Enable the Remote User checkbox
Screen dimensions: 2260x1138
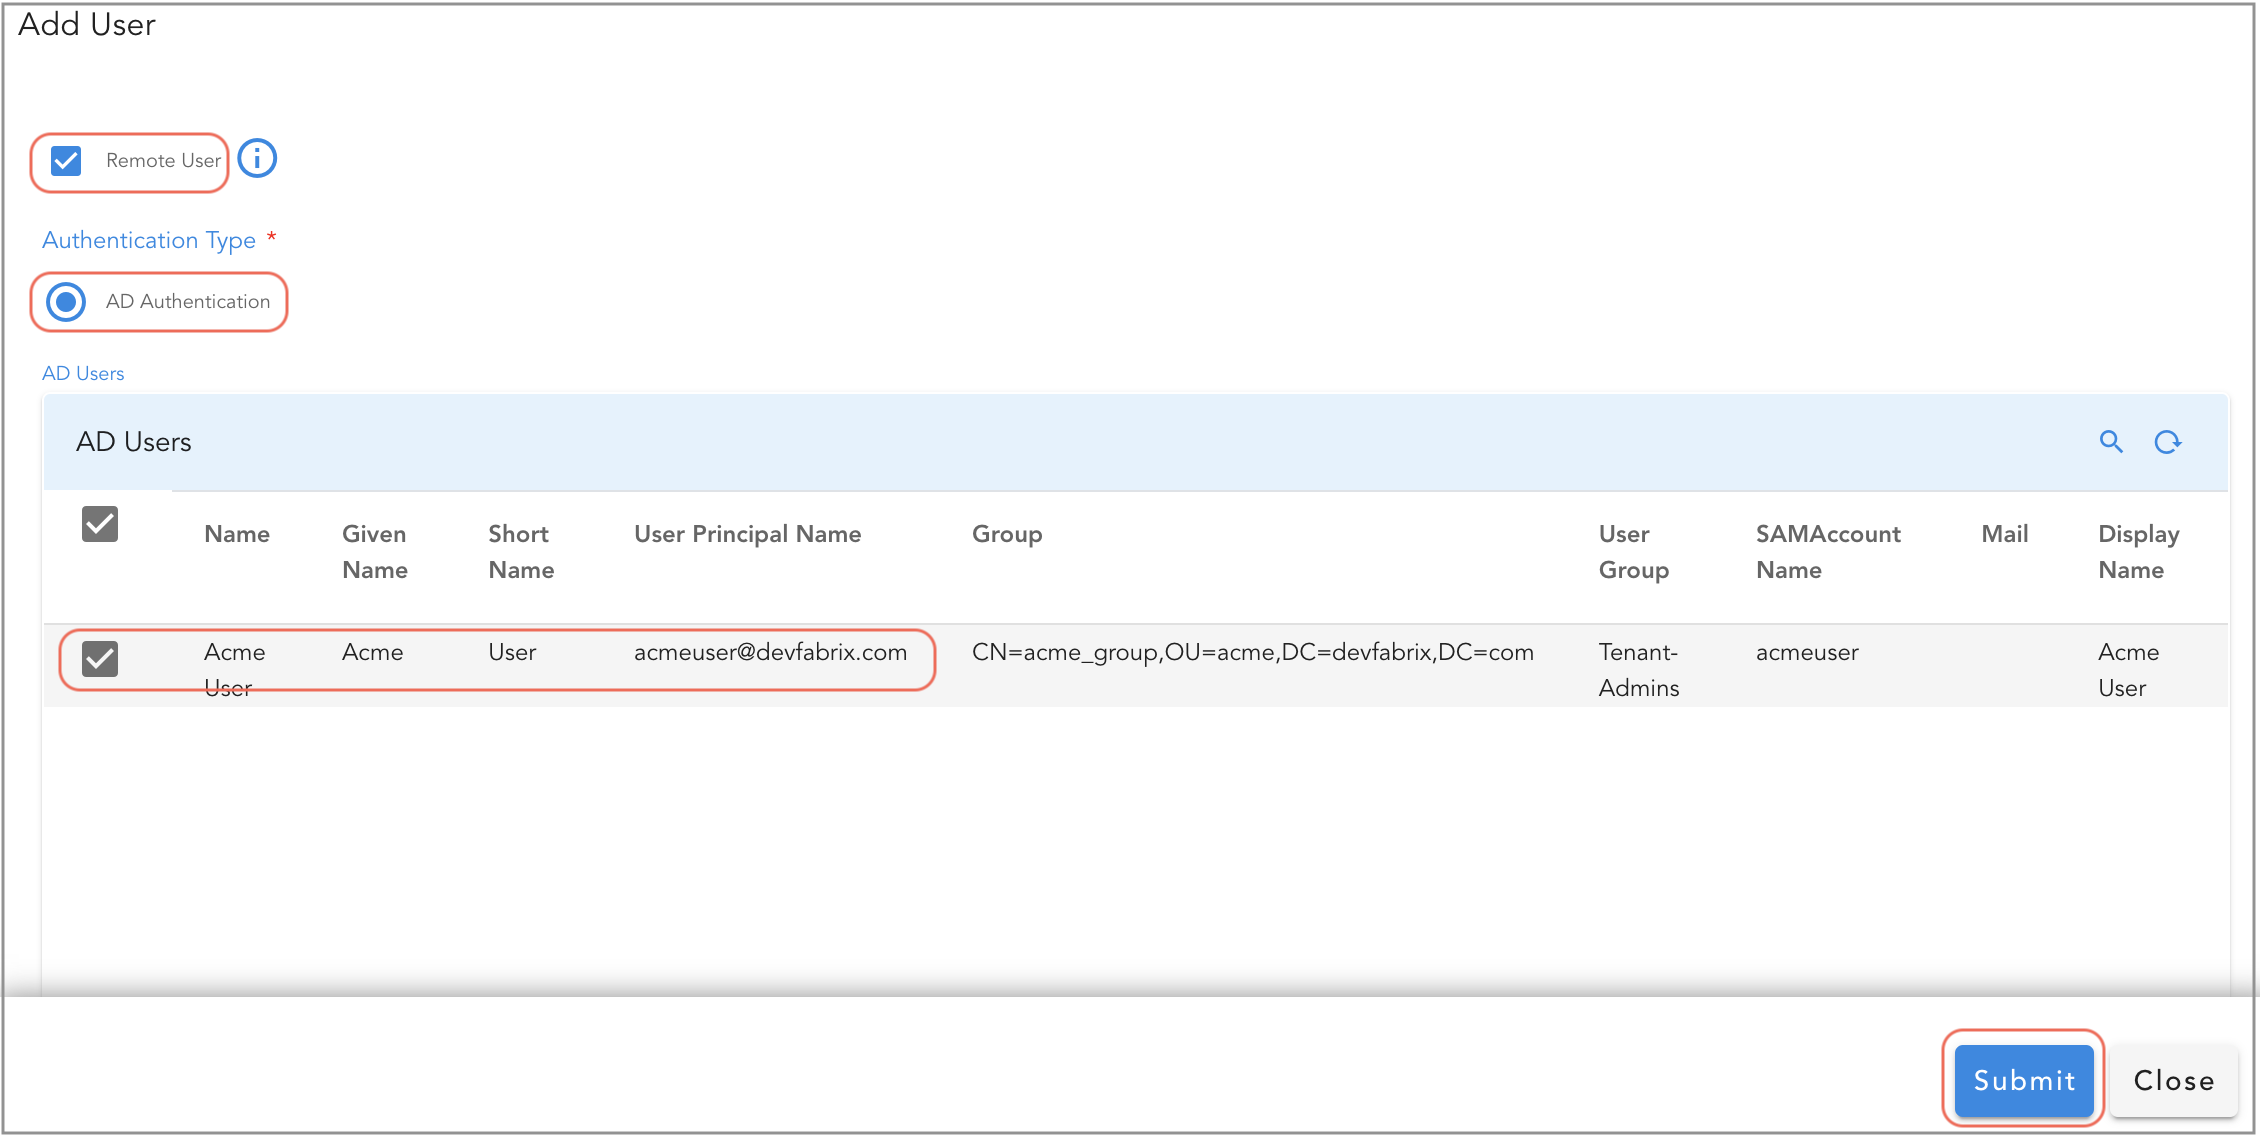65,160
